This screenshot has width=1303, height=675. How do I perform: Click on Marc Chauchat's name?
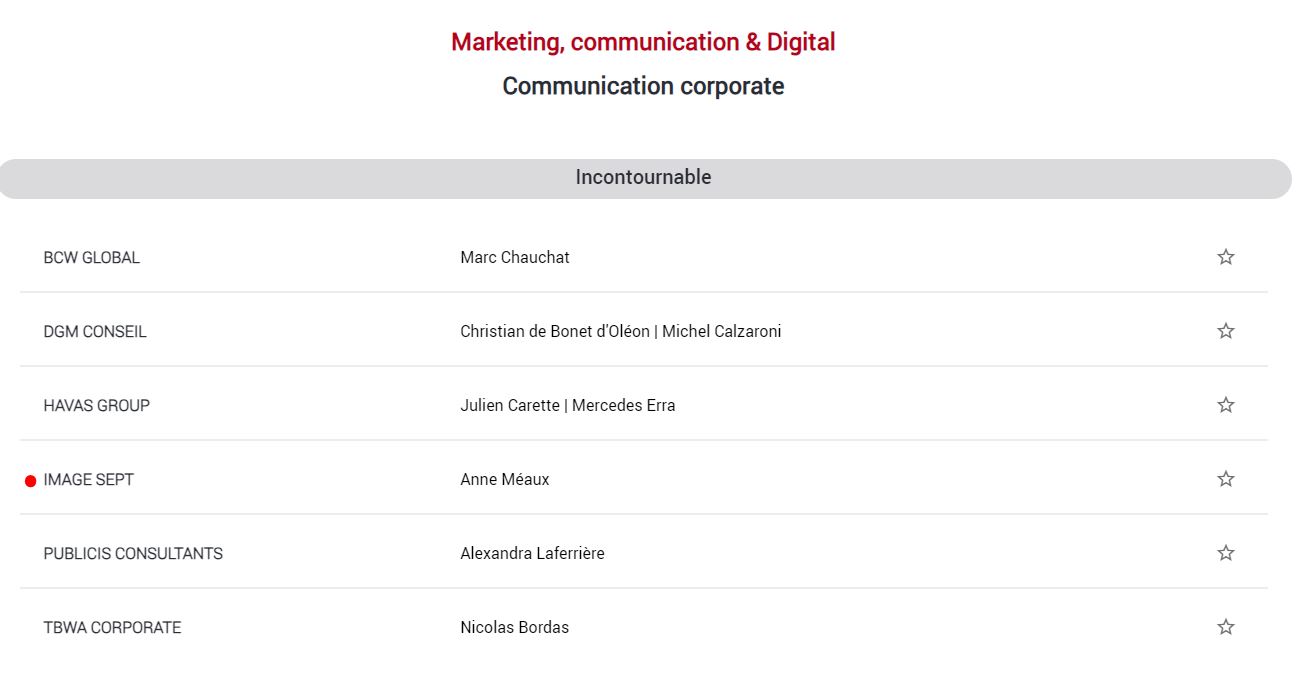[515, 257]
